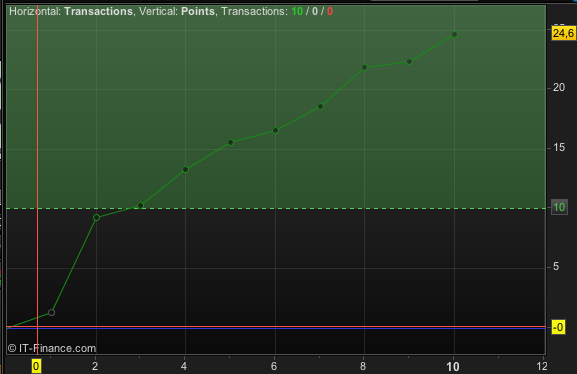The width and height of the screenshot is (577, 374).
Task: Click the 8 label on horizontal axis
Action: coord(363,366)
